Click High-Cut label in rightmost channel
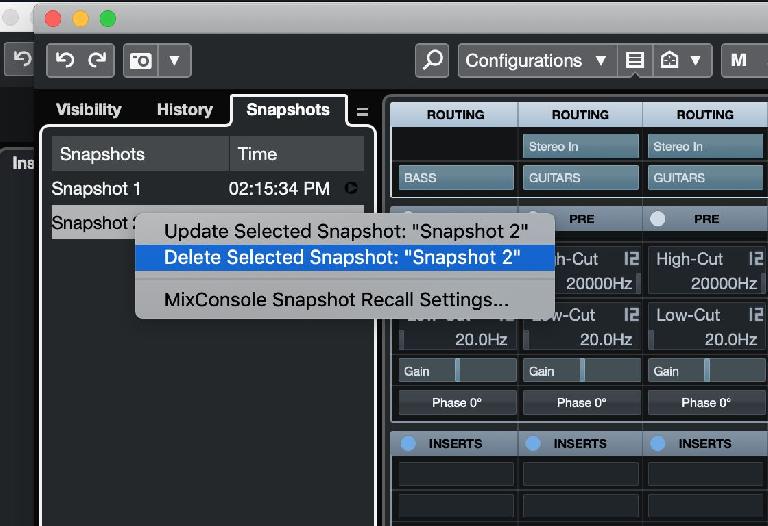This screenshot has width=768, height=526. click(689, 259)
